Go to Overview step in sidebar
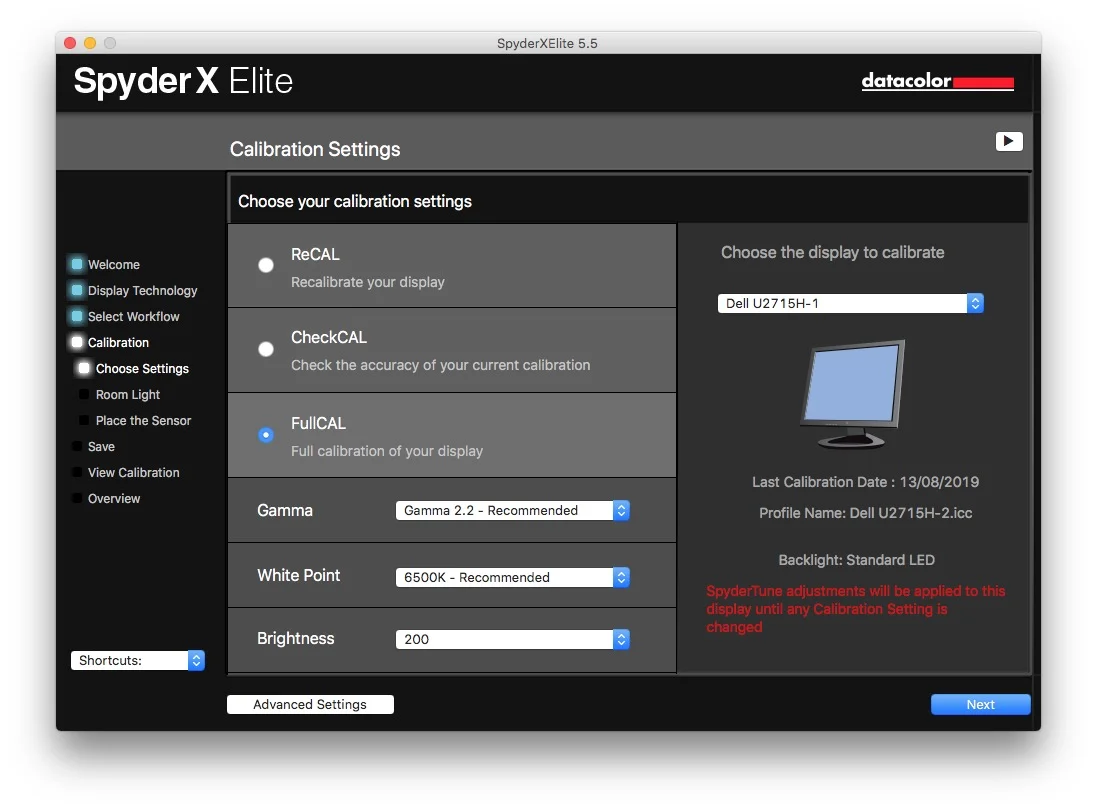The height and width of the screenshot is (811, 1097). click(113, 498)
